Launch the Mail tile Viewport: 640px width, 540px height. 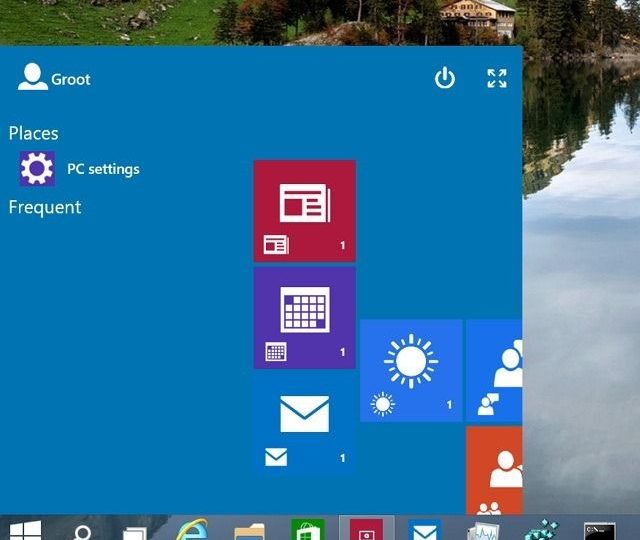click(304, 422)
